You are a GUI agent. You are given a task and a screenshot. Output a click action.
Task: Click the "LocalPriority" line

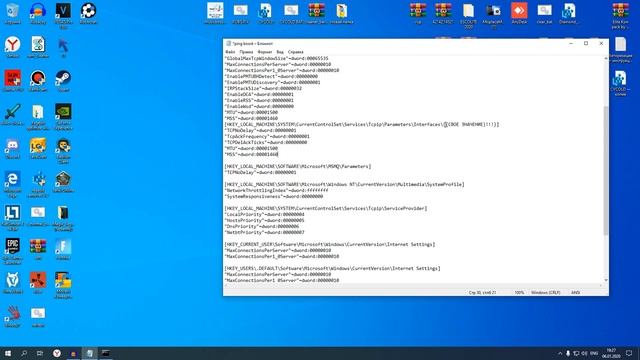[x=264, y=214]
